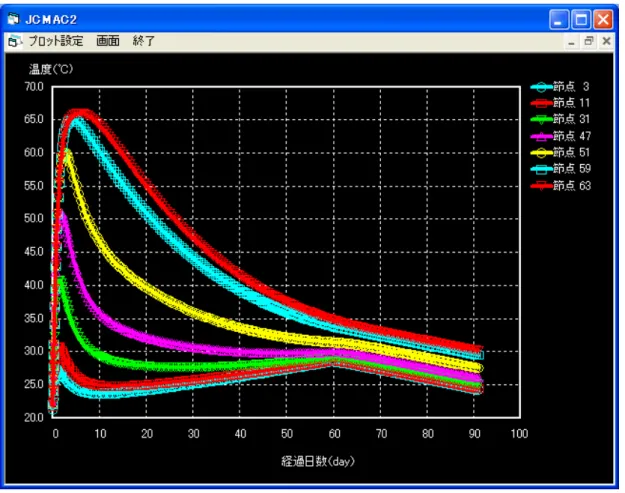Click the 45.0 y-axis label

pos(34,251)
